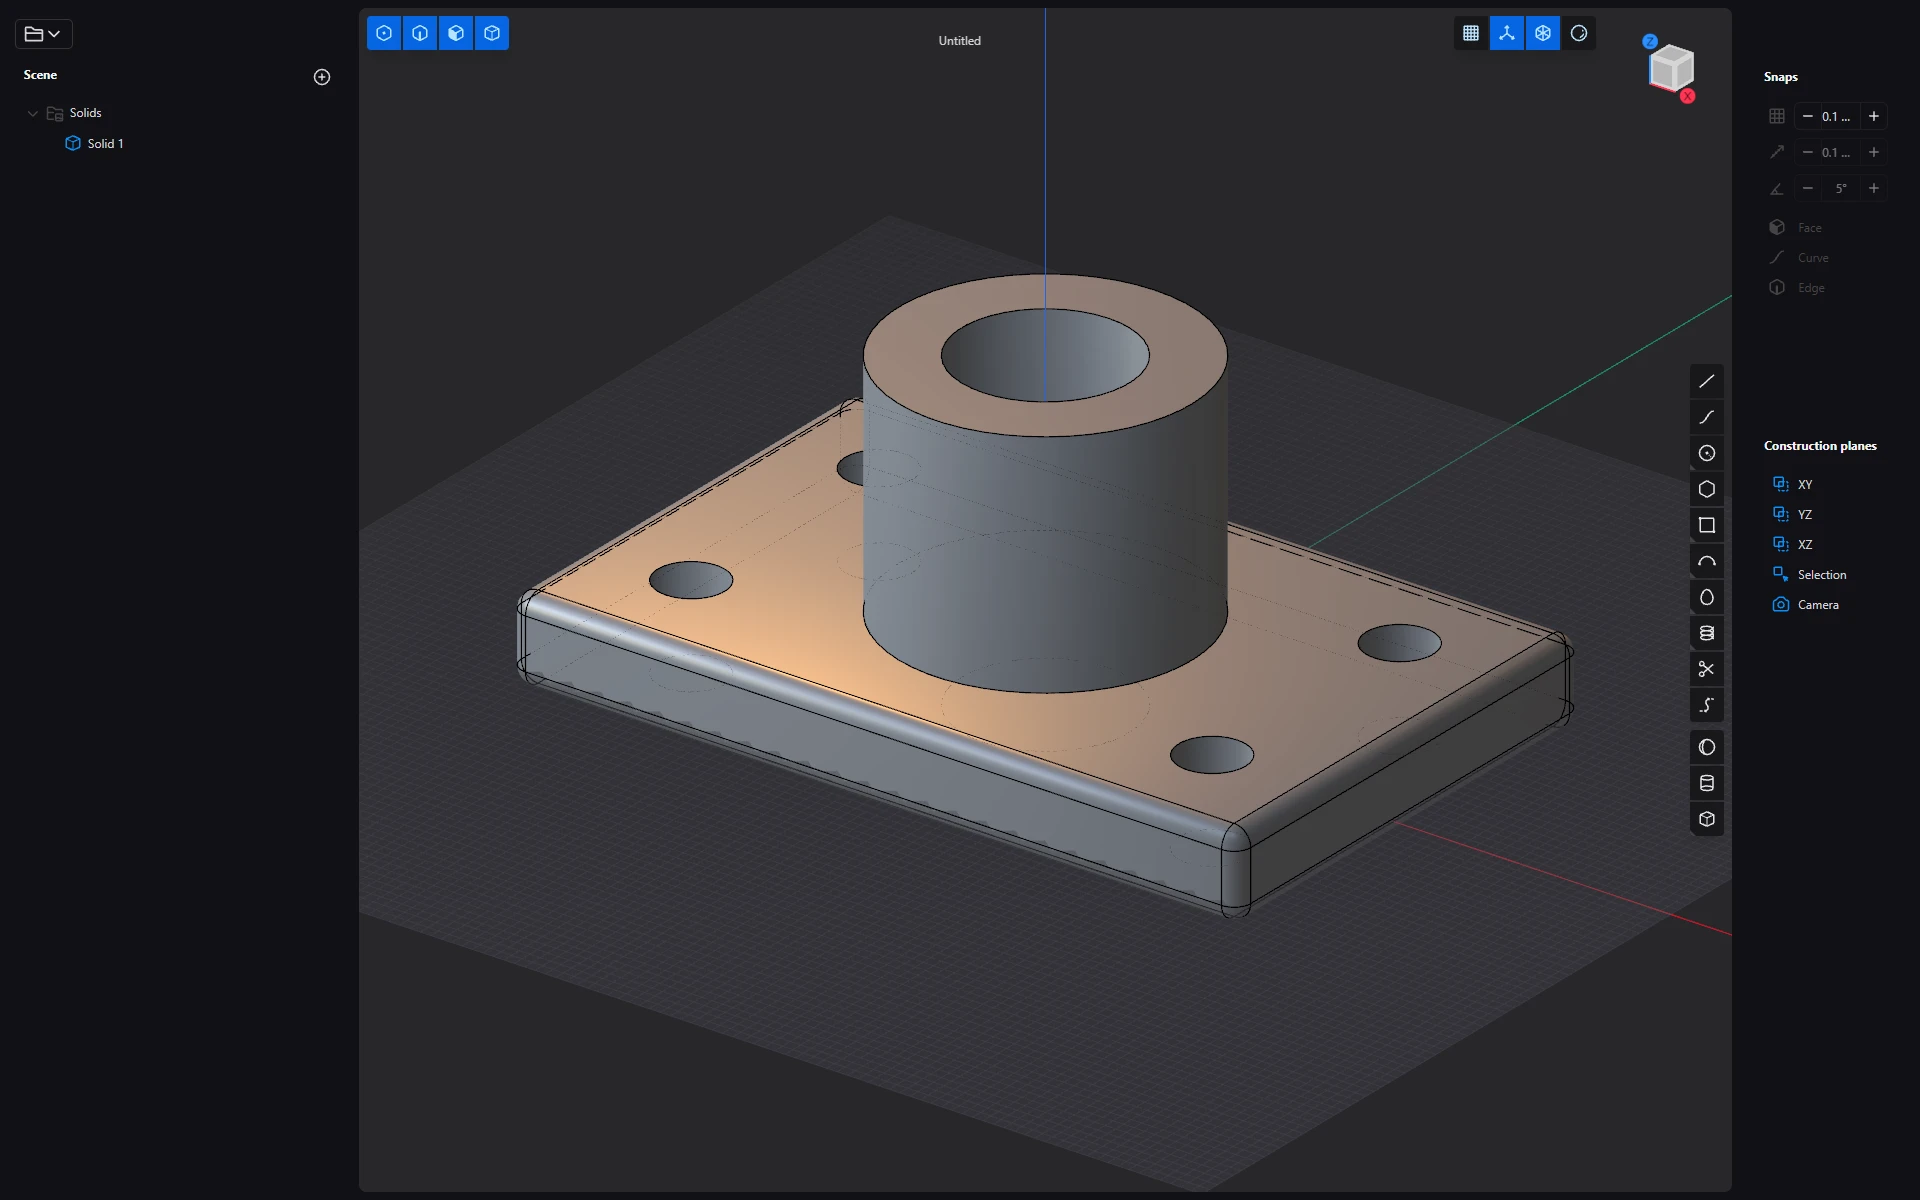The width and height of the screenshot is (1920, 1200).
Task: Enable Edge snapping
Action: [1798, 288]
